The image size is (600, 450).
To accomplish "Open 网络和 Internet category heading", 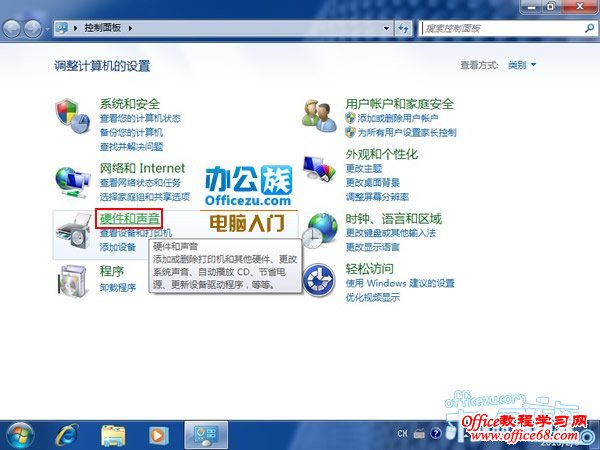I will pyautogui.click(x=142, y=168).
